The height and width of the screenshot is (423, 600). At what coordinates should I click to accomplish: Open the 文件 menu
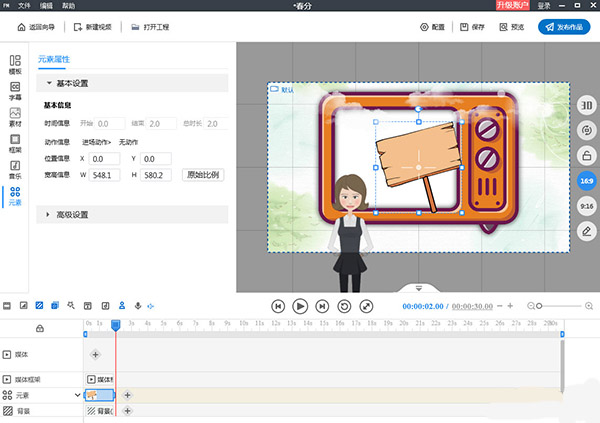[24, 5]
